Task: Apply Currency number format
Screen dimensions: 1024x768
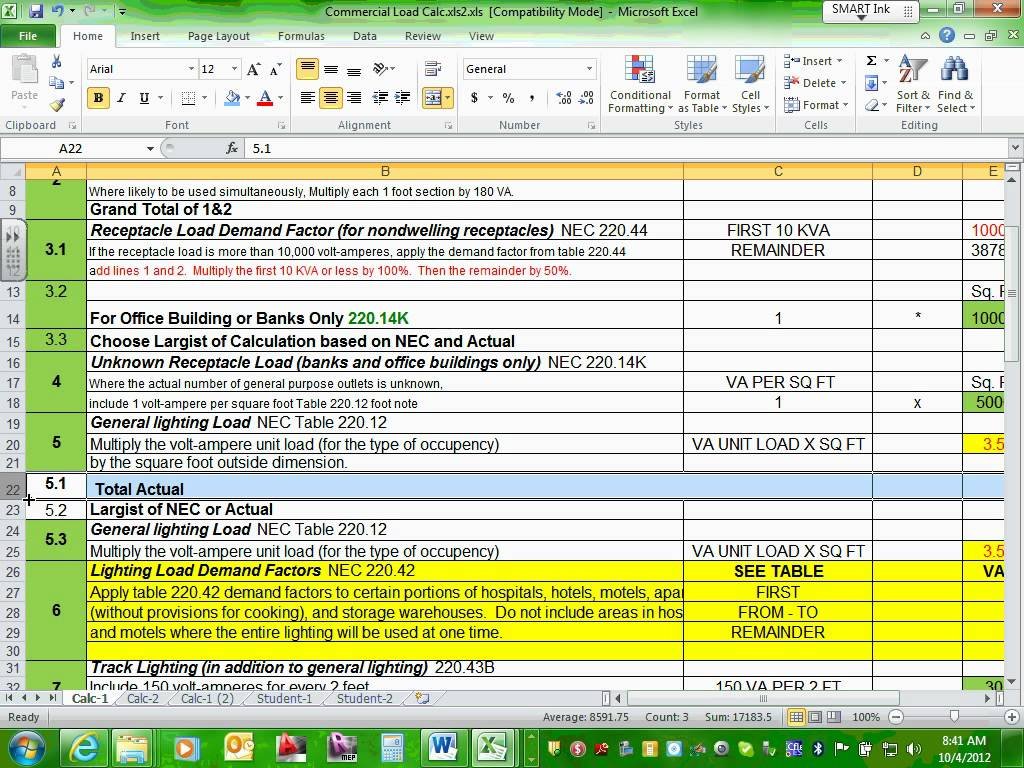Action: 474,99
